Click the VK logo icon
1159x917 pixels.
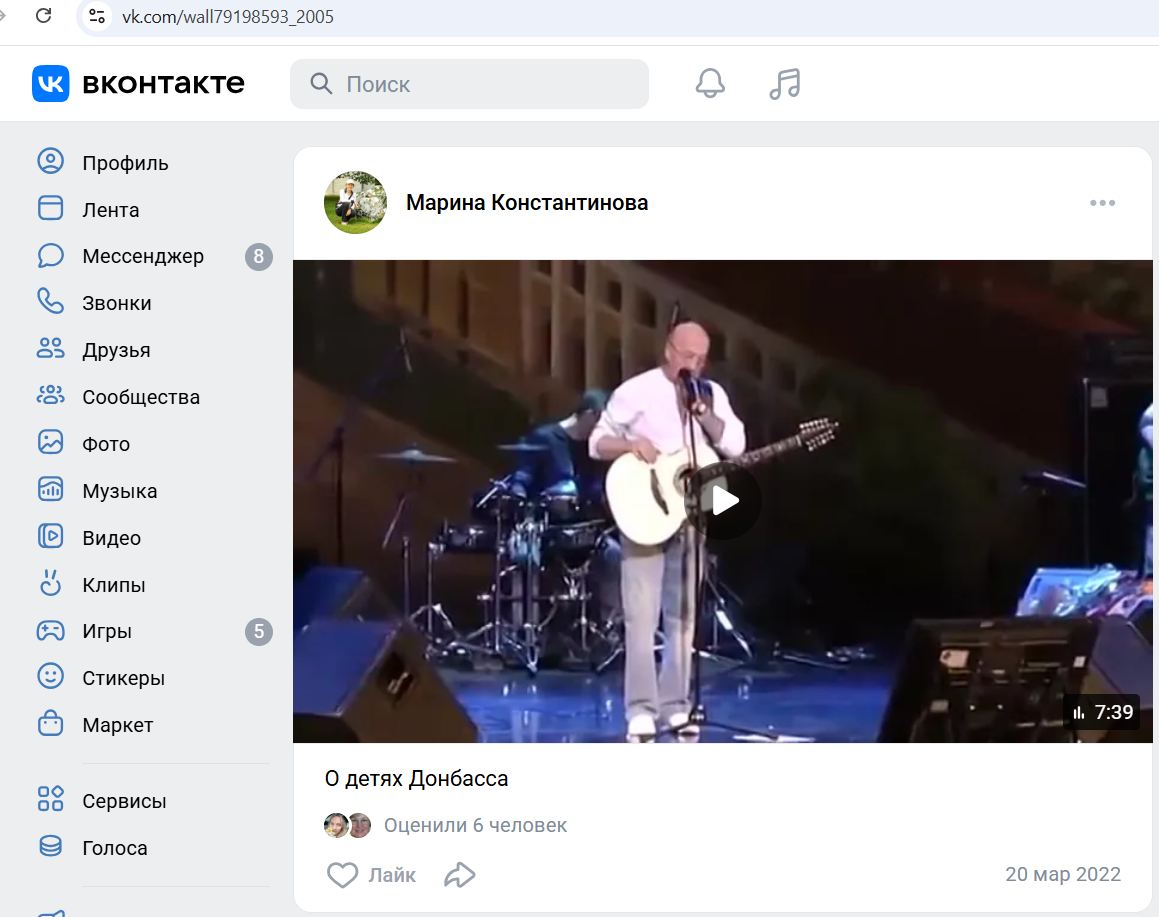coord(51,83)
